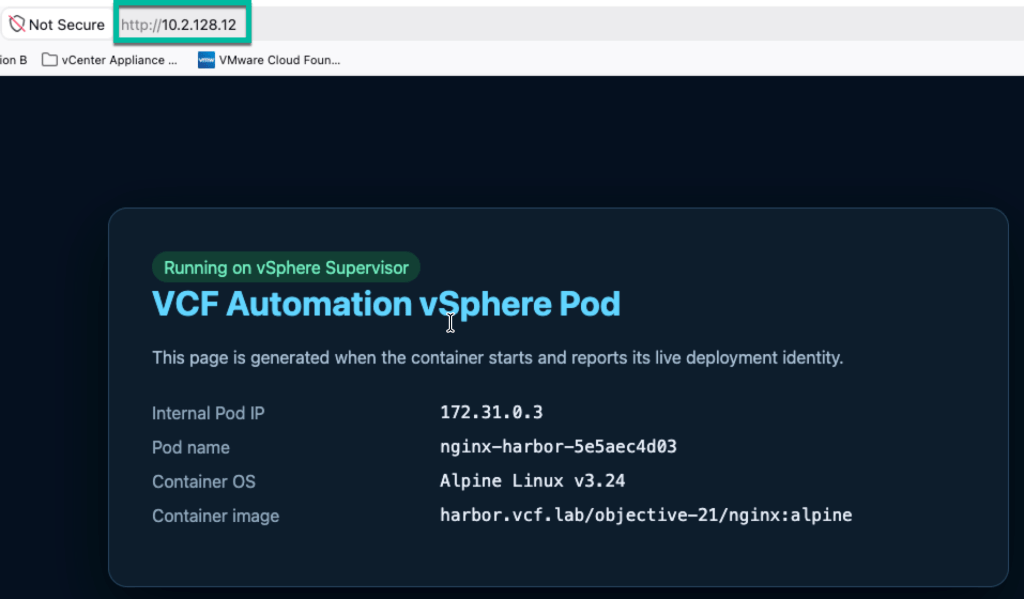Select the harbor.vcf.lab/objective-21/nginx:alpine image value
Screen dimensions: 1024x599
pos(646,515)
